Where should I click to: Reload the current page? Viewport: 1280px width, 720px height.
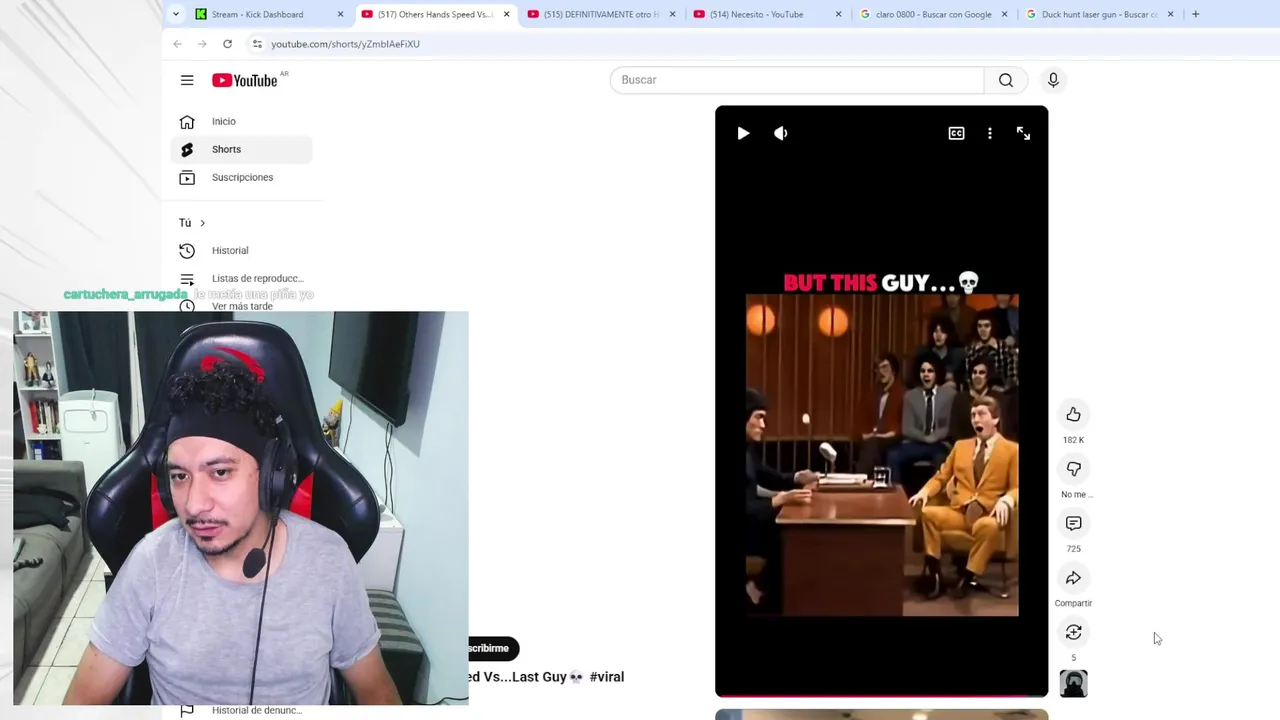pos(227,44)
